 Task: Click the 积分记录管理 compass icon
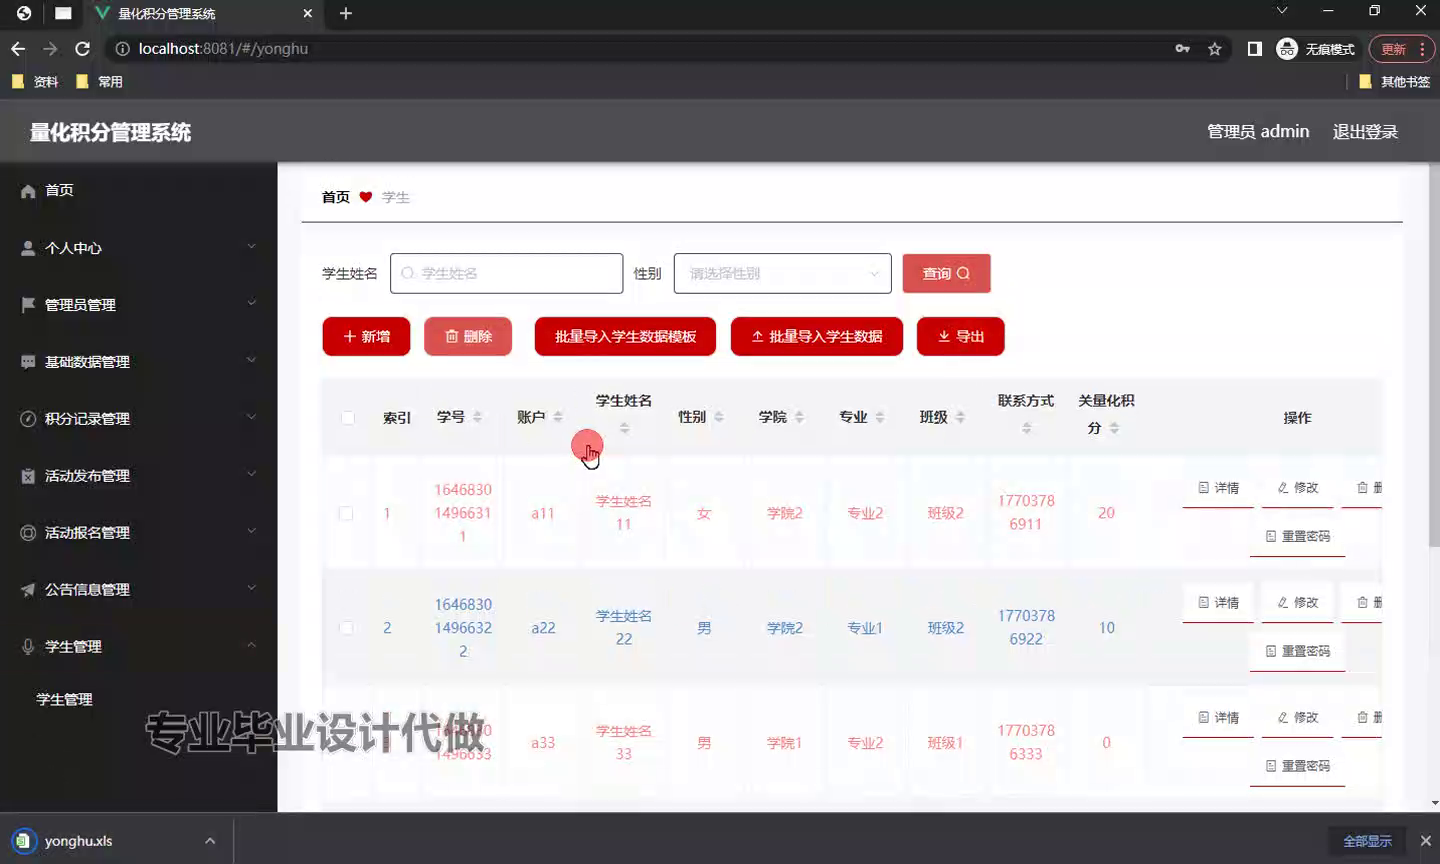28,419
